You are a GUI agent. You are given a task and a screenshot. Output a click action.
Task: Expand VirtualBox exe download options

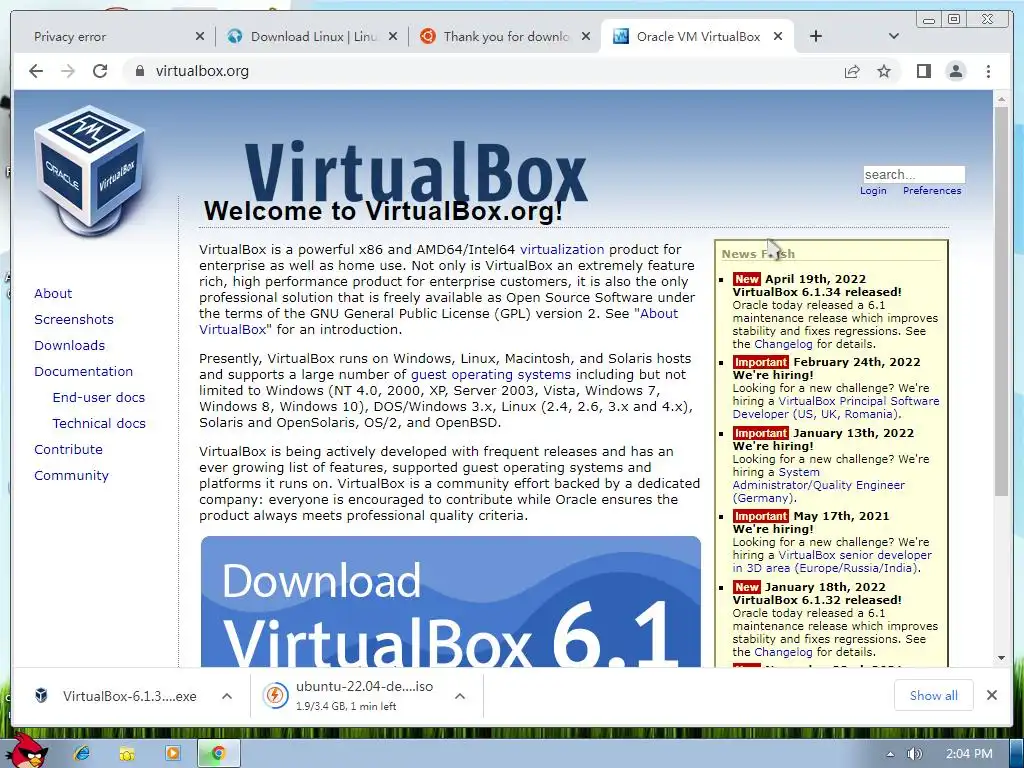click(227, 696)
